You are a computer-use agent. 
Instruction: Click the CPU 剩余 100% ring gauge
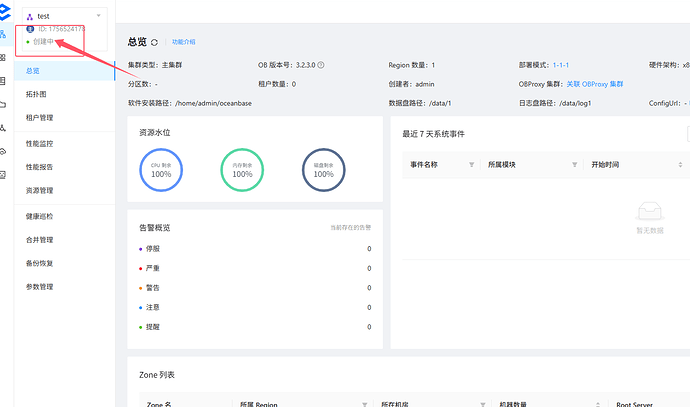tap(161, 171)
